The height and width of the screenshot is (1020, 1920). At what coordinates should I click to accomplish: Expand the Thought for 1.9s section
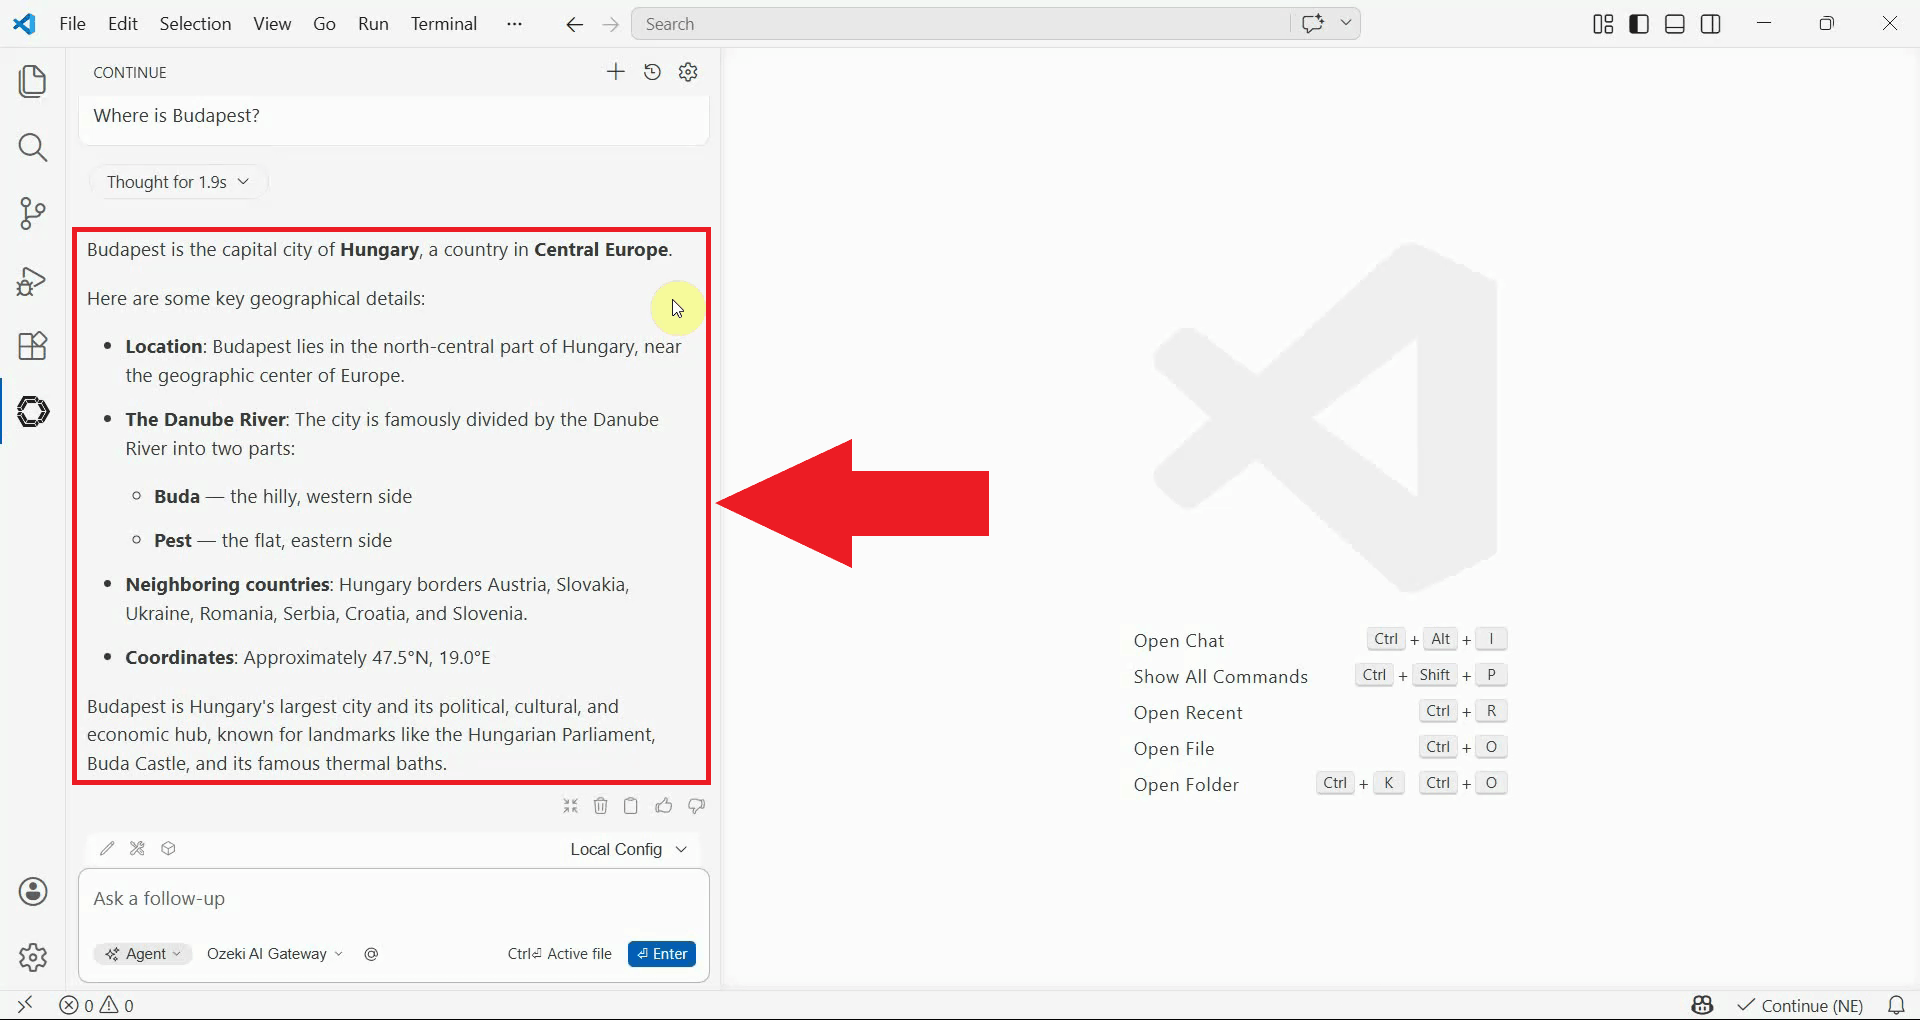(178, 182)
